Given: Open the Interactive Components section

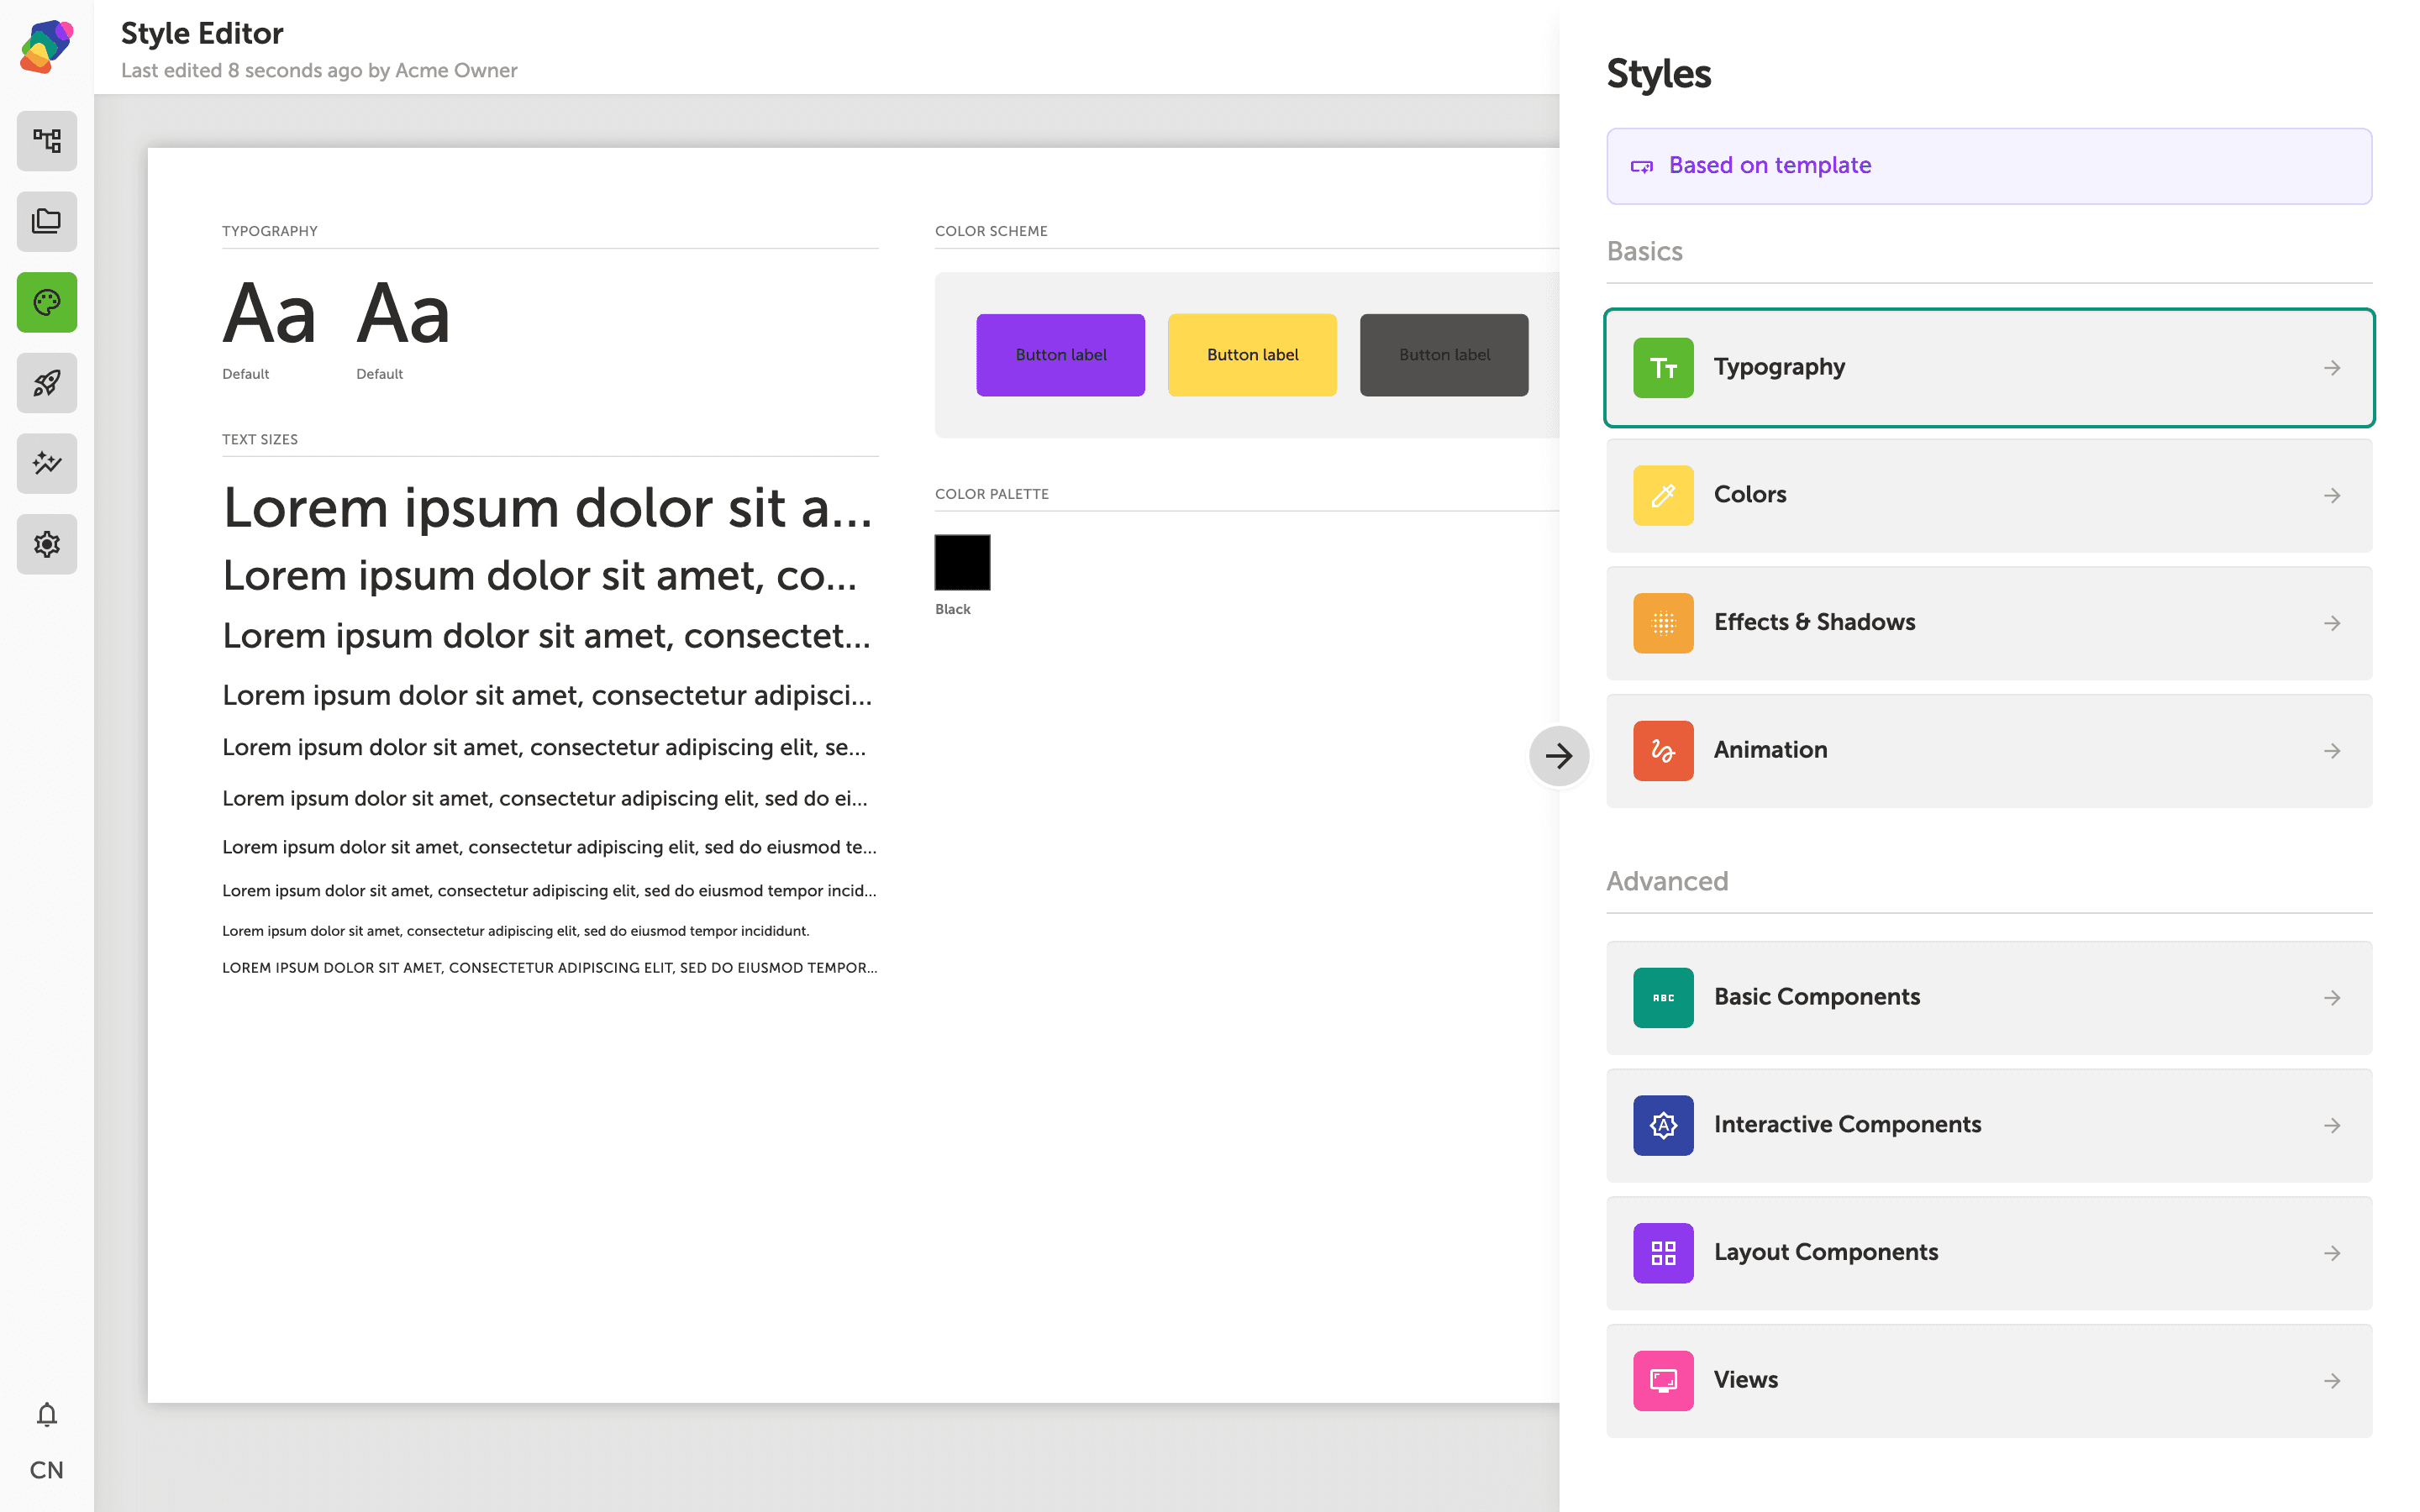Looking at the screenshot, I should pyautogui.click(x=1989, y=1125).
